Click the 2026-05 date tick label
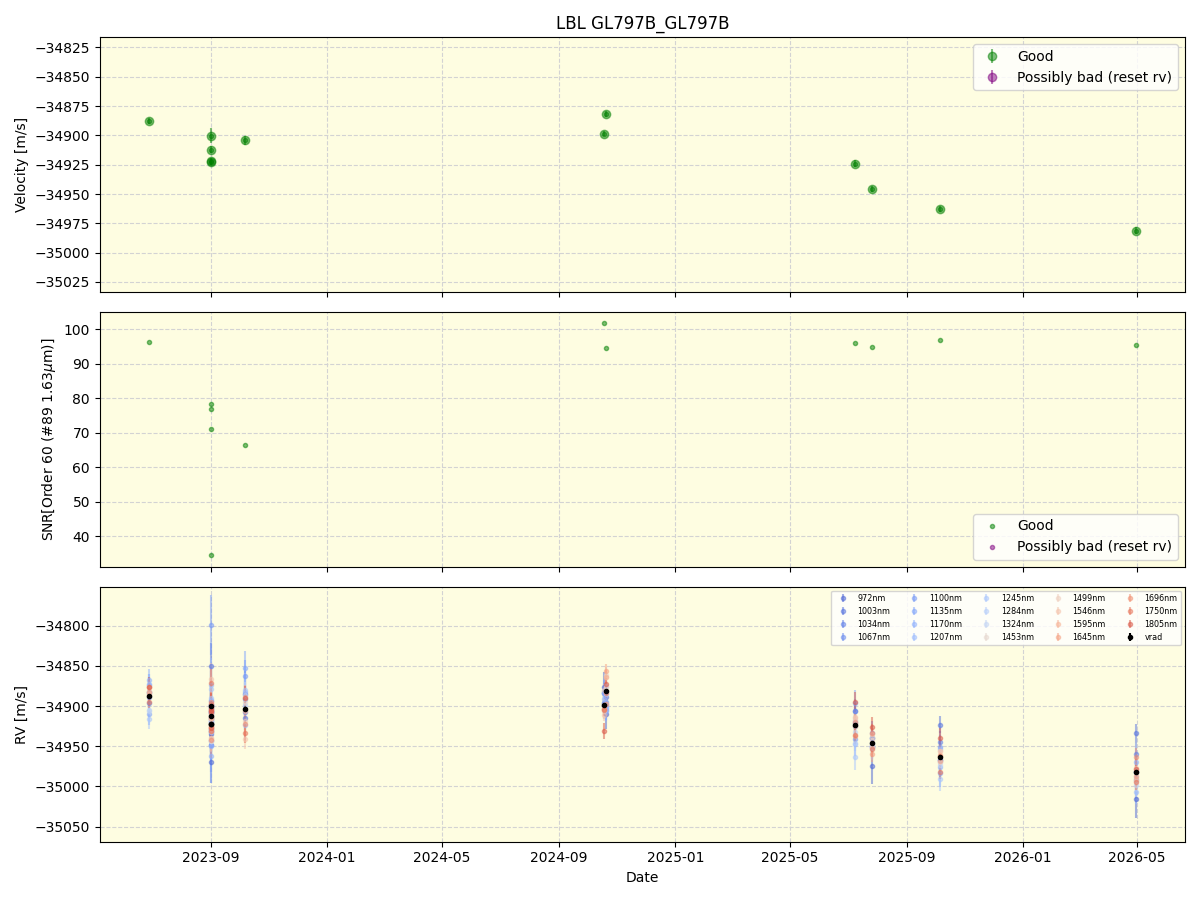Image resolution: width=1200 pixels, height=900 pixels. pyautogui.click(x=1138, y=857)
